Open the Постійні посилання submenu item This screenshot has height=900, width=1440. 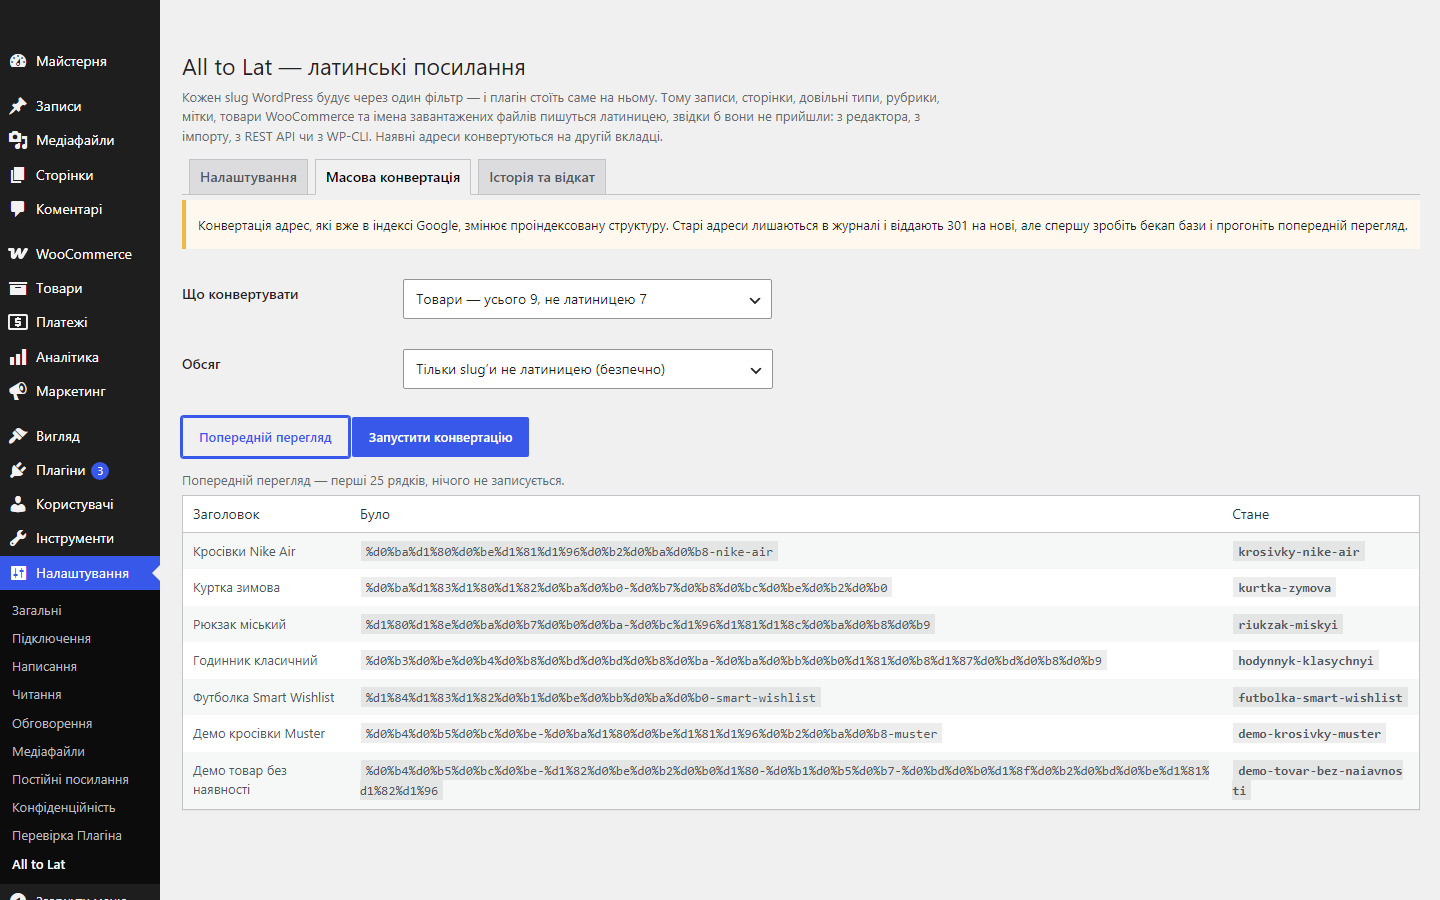pyautogui.click(x=70, y=779)
